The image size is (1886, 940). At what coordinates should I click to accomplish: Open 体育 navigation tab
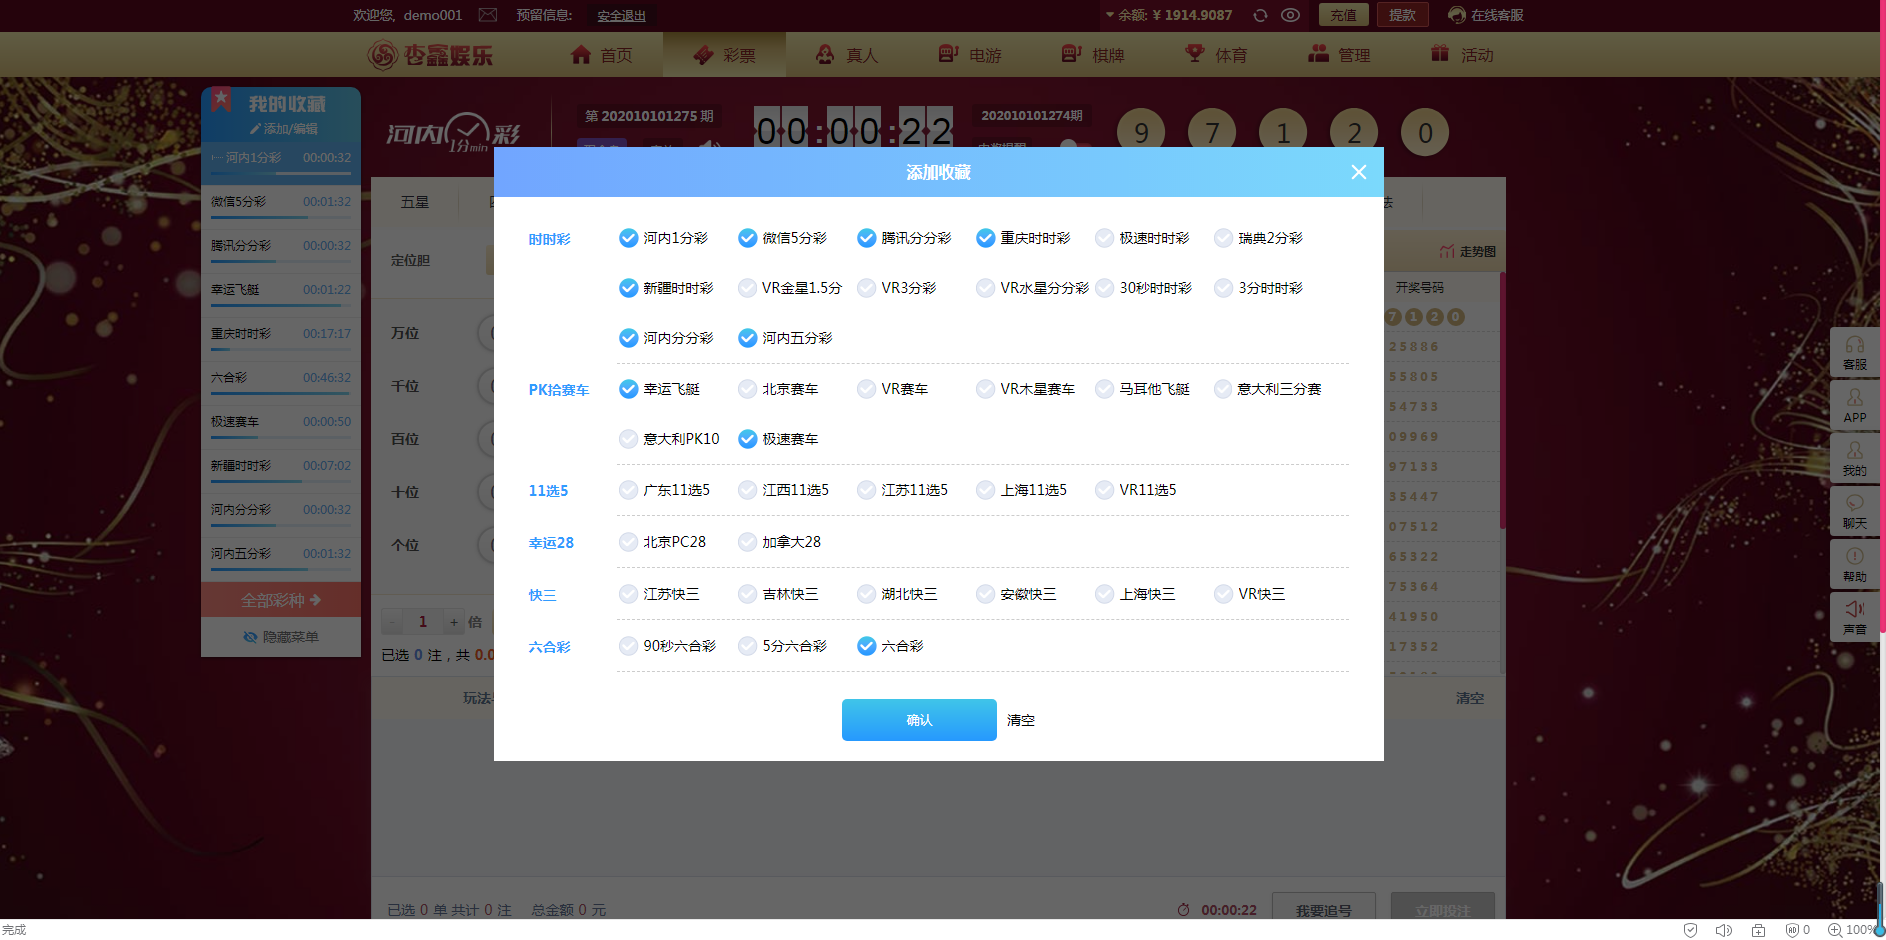click(1216, 55)
